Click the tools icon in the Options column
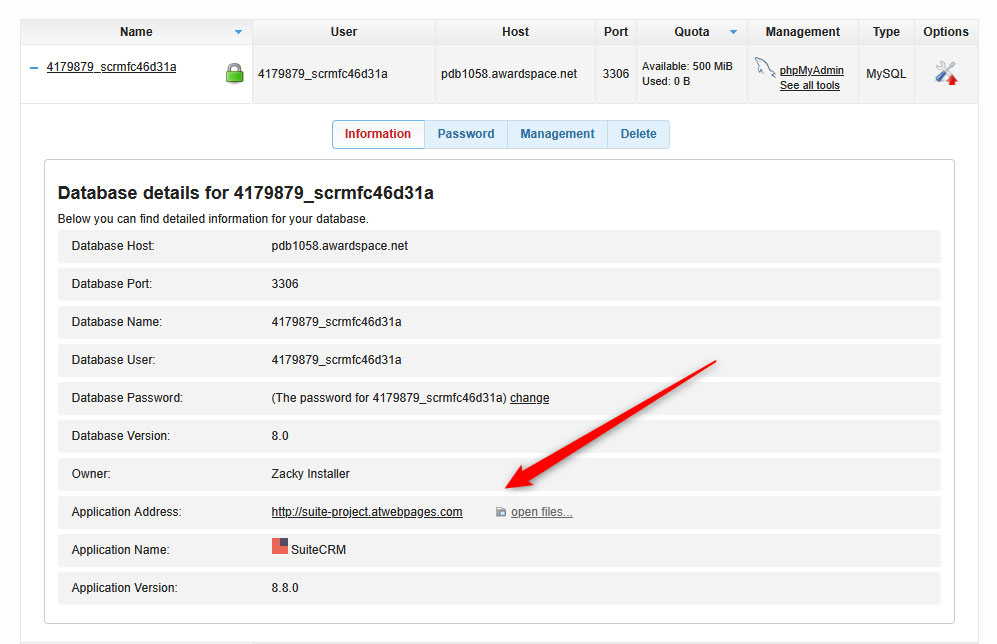 (945, 70)
